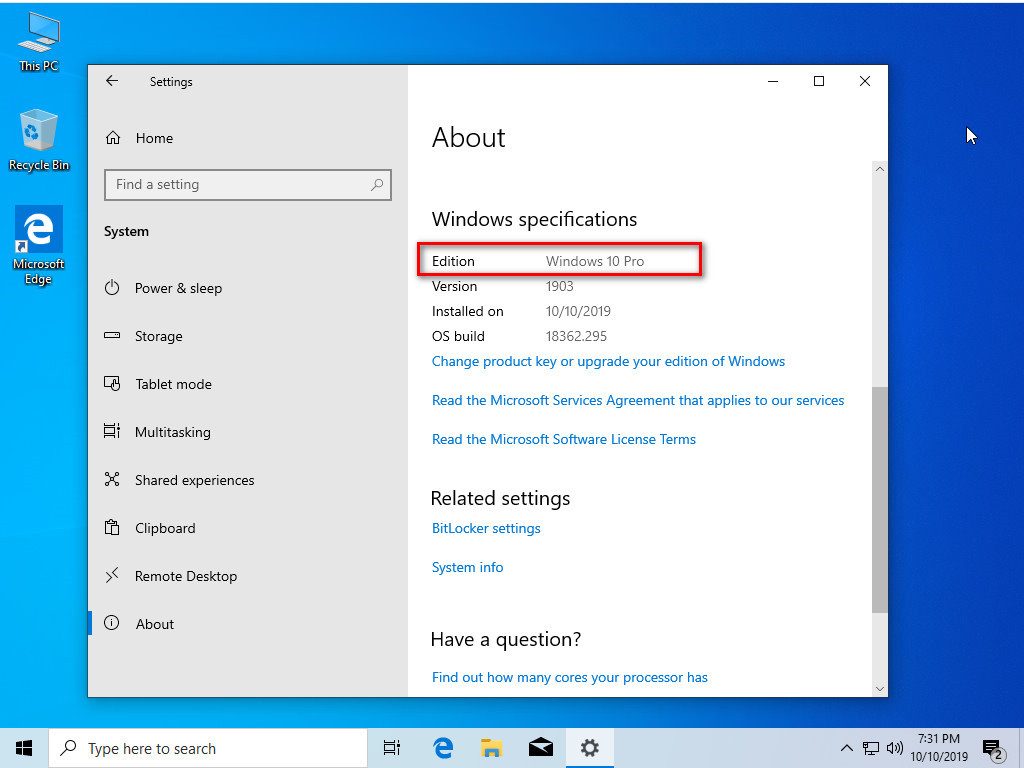The image size is (1024, 768).
Task: Open Power & sleep settings
Action: click(163, 288)
